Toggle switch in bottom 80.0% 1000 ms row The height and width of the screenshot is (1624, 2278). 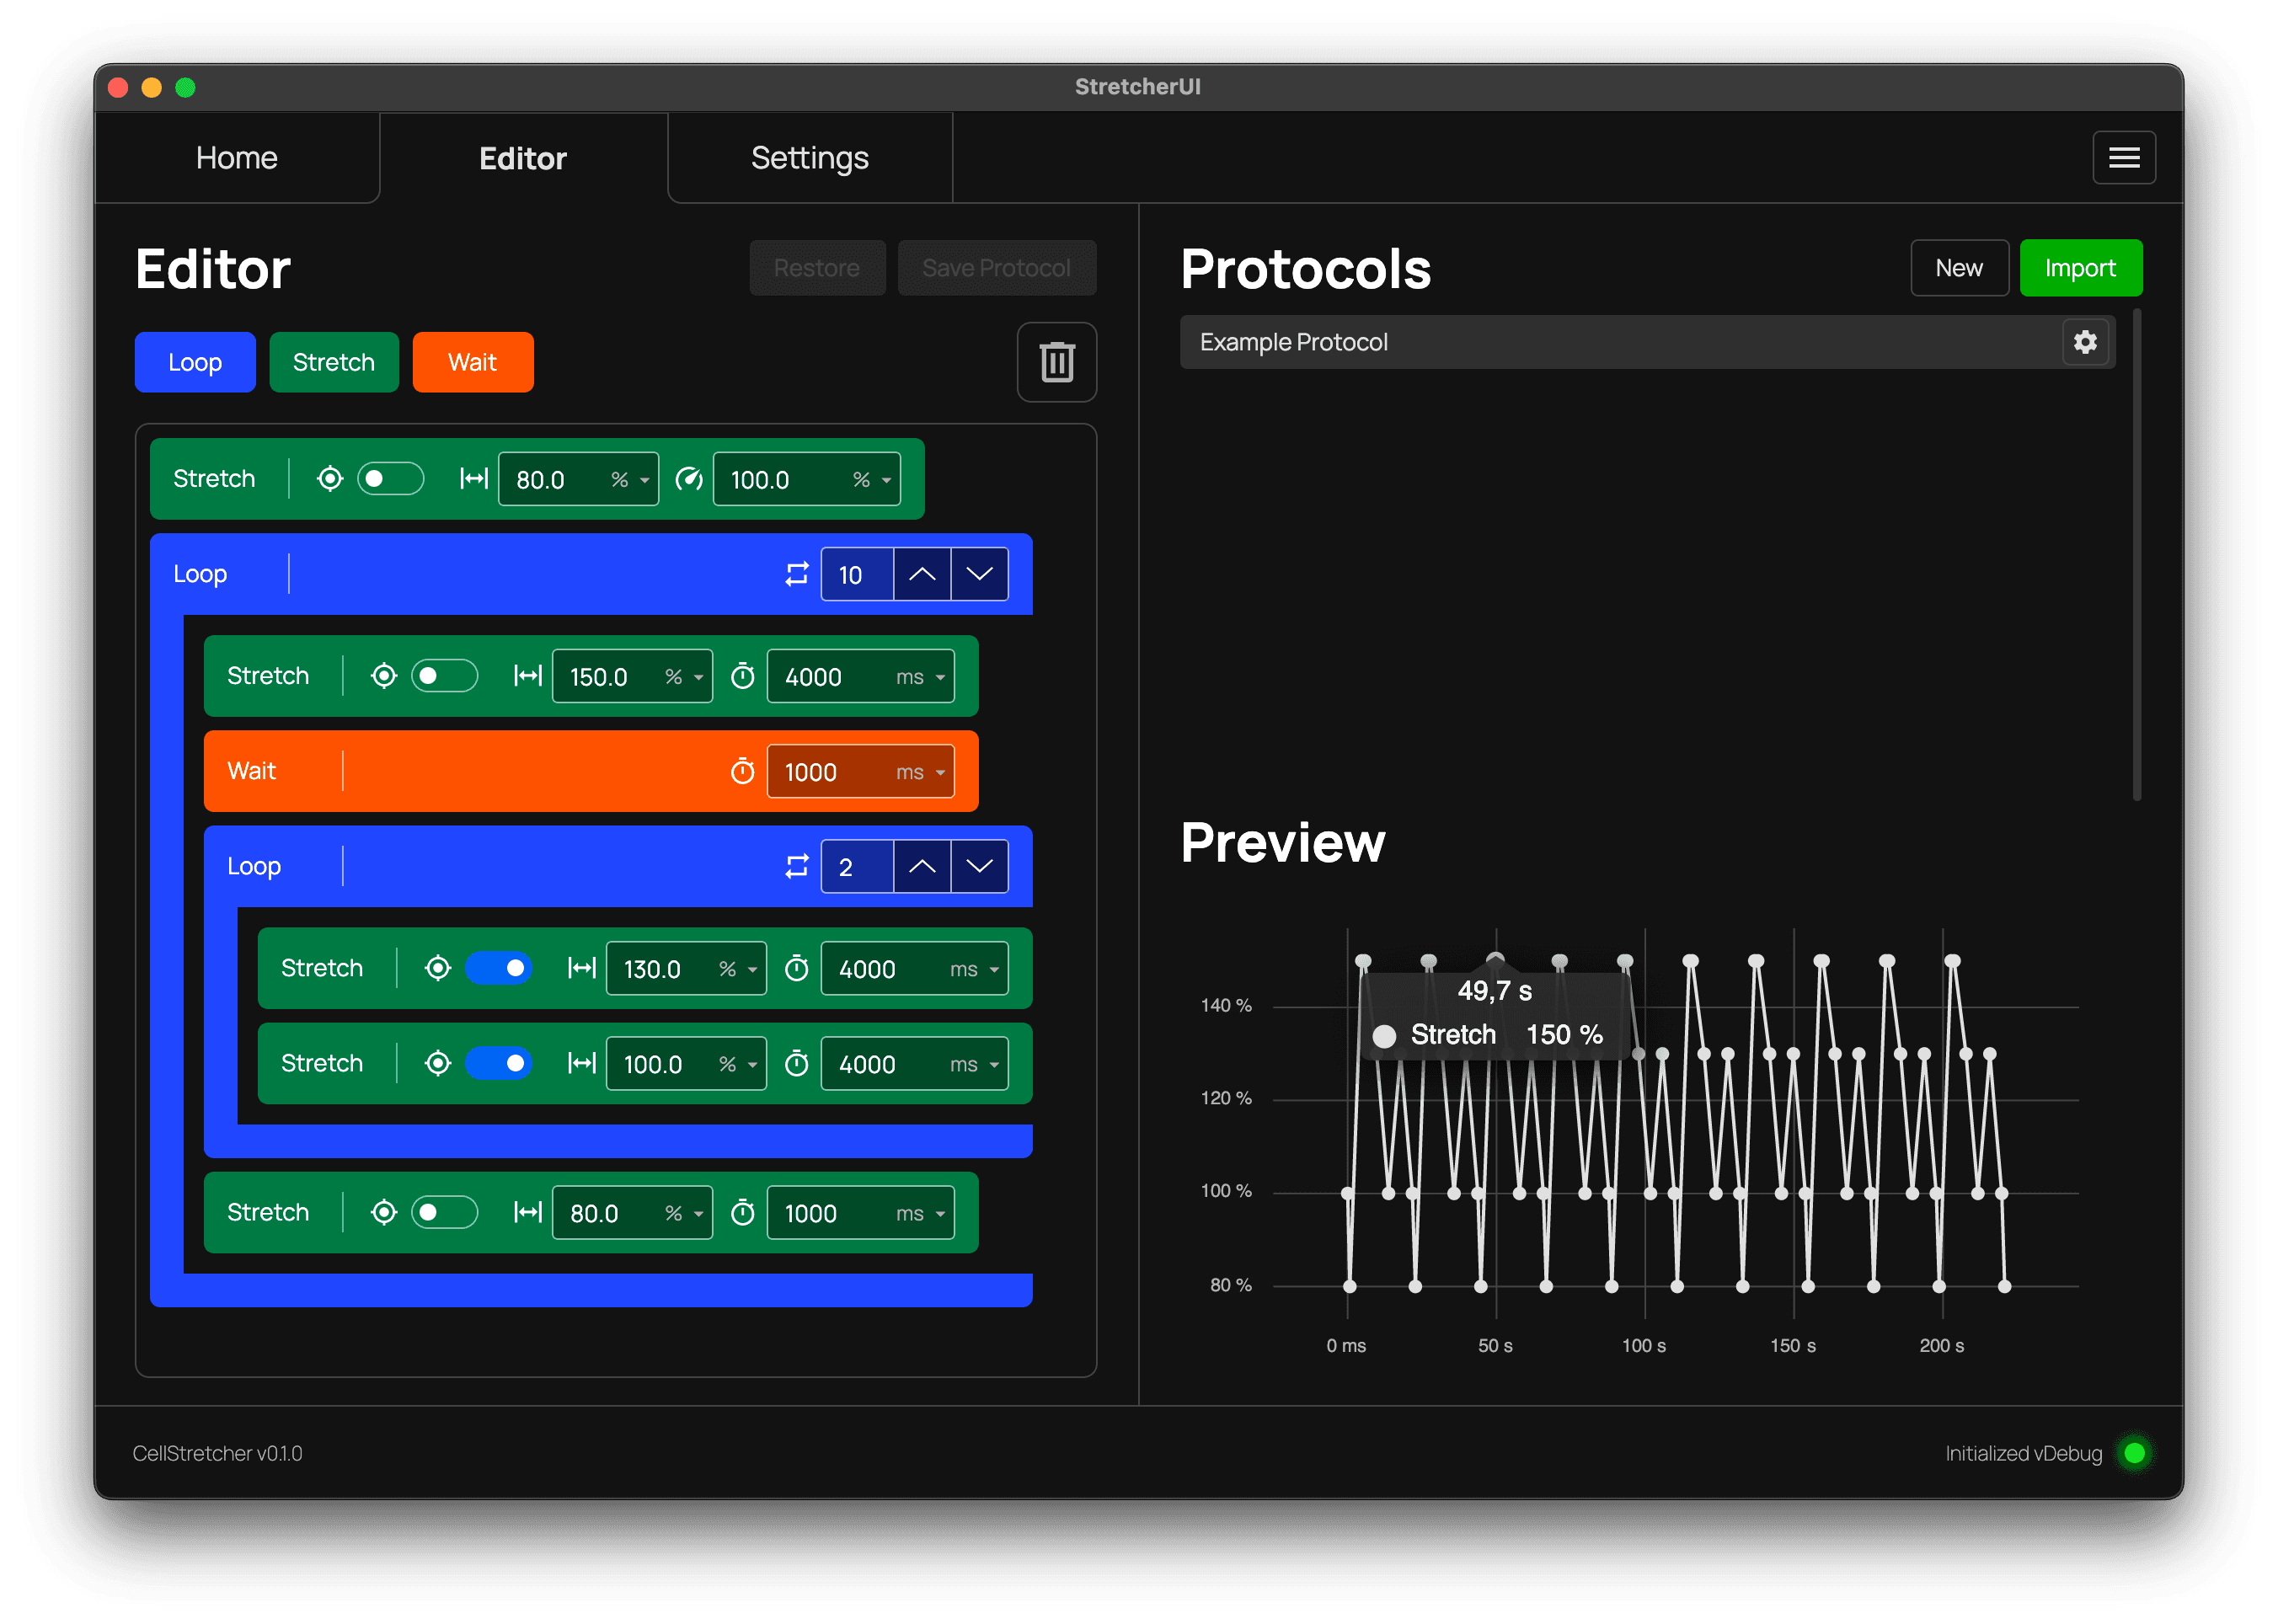click(444, 1212)
